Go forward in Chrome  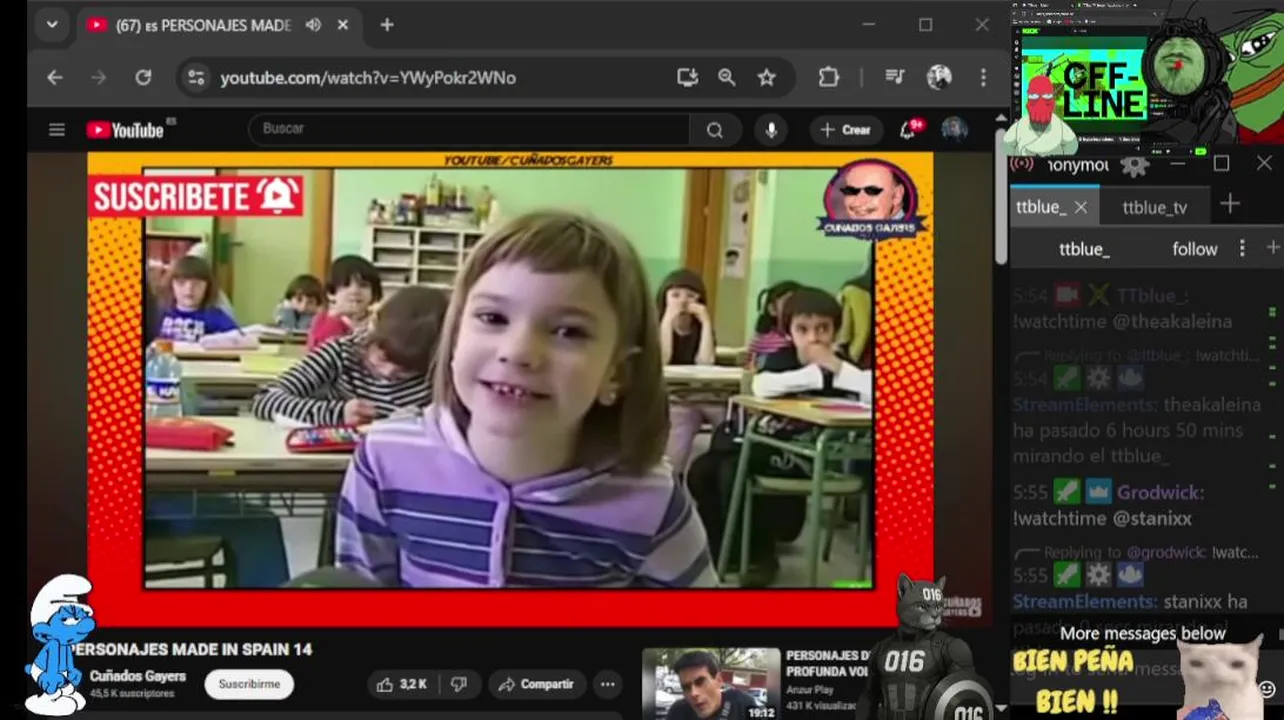tap(98, 77)
